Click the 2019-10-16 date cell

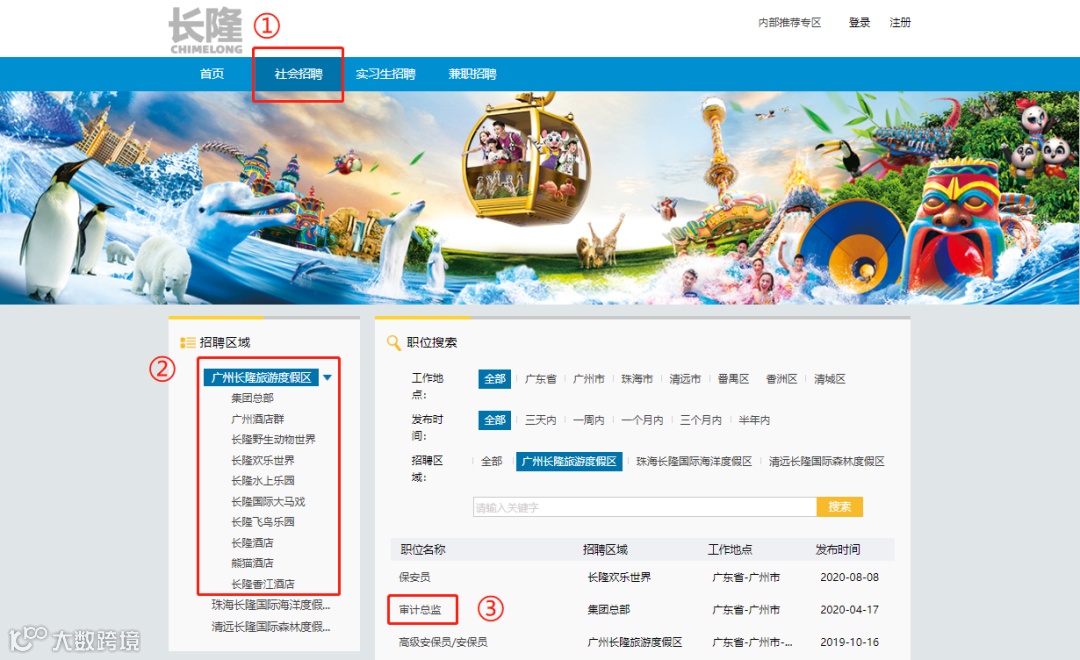click(x=849, y=642)
